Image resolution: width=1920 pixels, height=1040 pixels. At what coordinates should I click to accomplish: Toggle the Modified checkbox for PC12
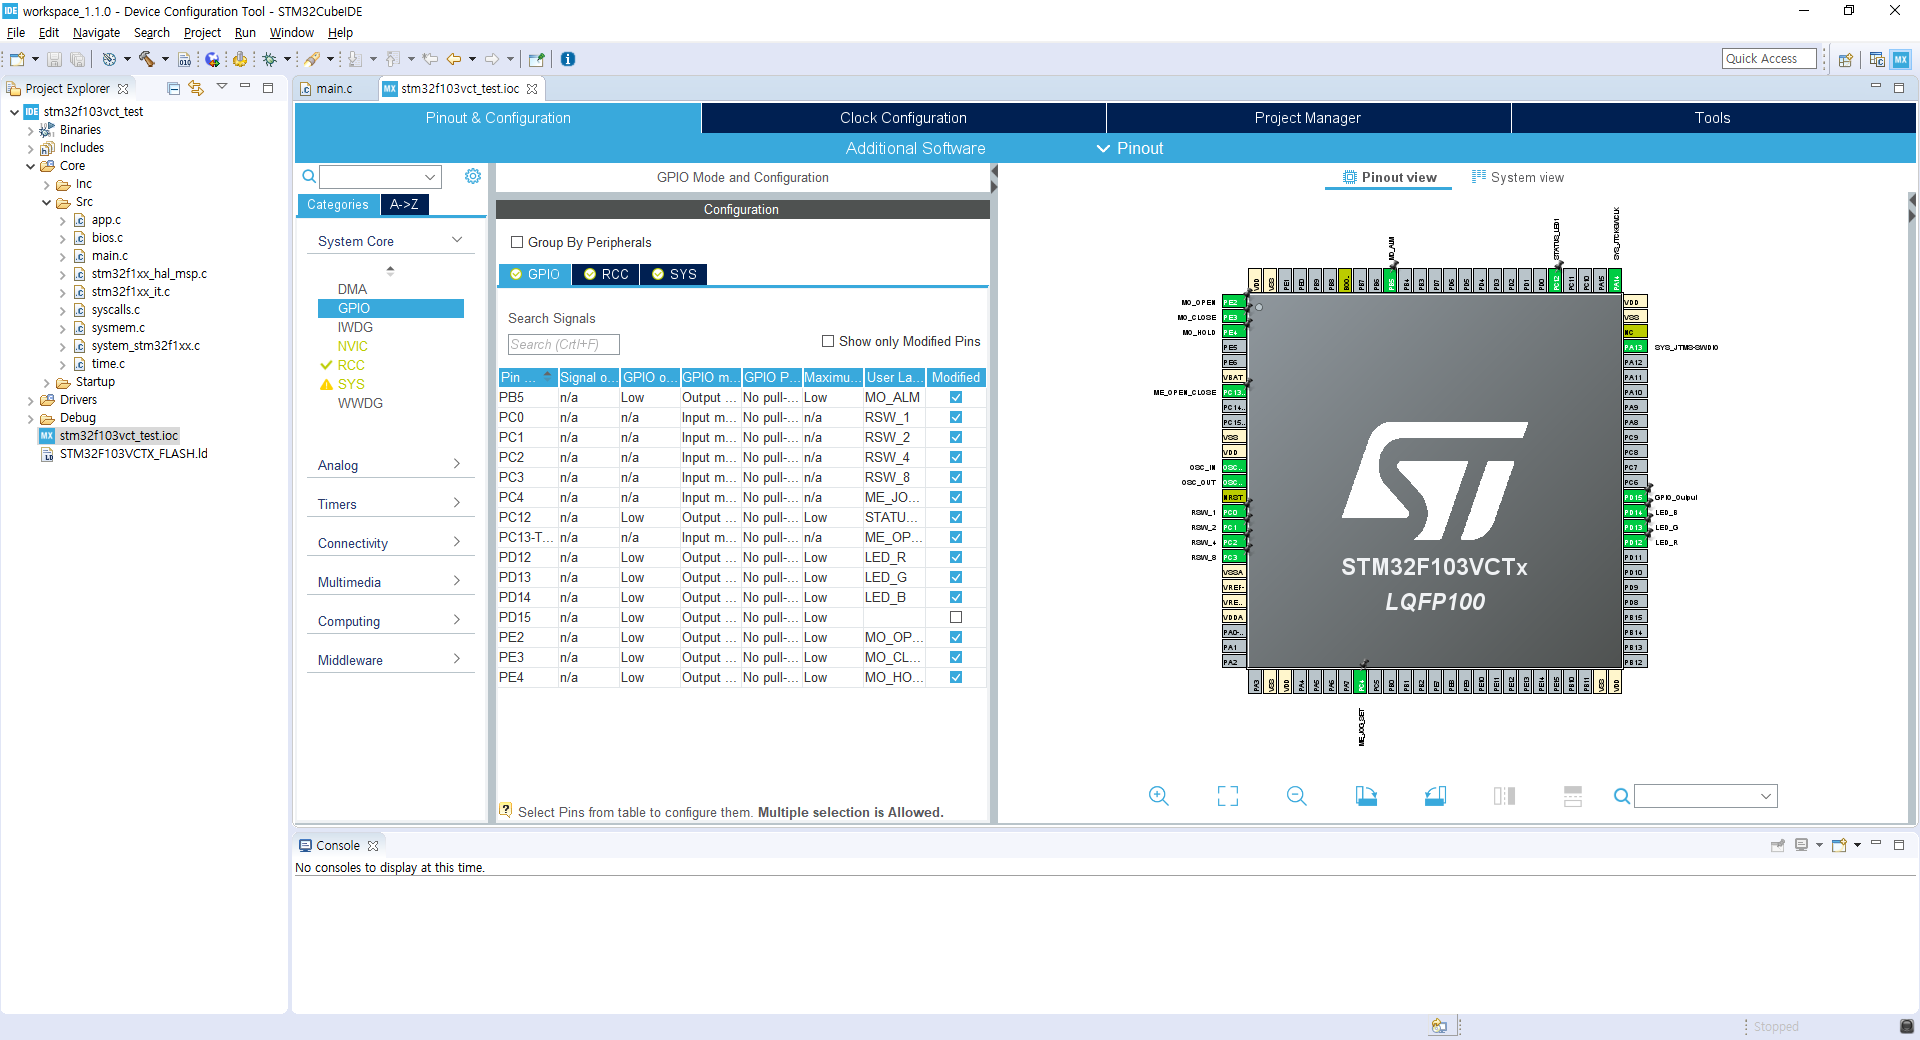coord(956,517)
